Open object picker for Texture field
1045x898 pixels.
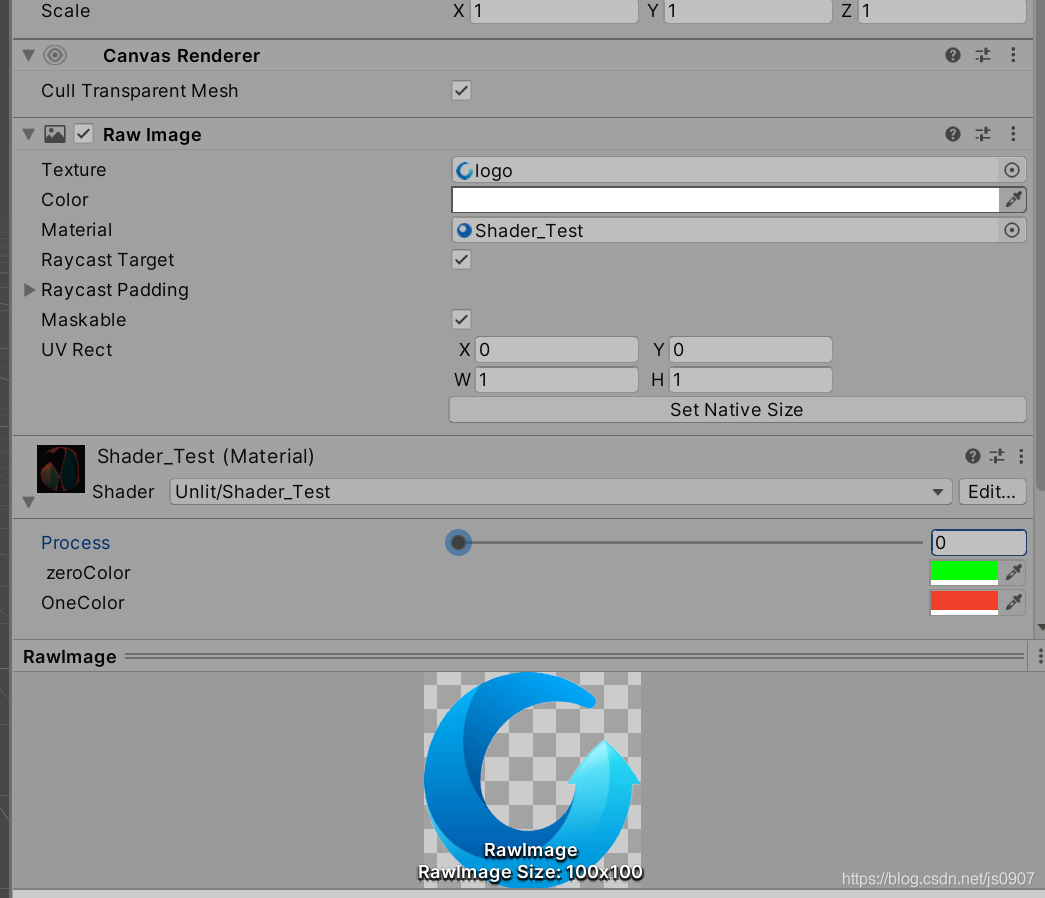[x=1012, y=170]
